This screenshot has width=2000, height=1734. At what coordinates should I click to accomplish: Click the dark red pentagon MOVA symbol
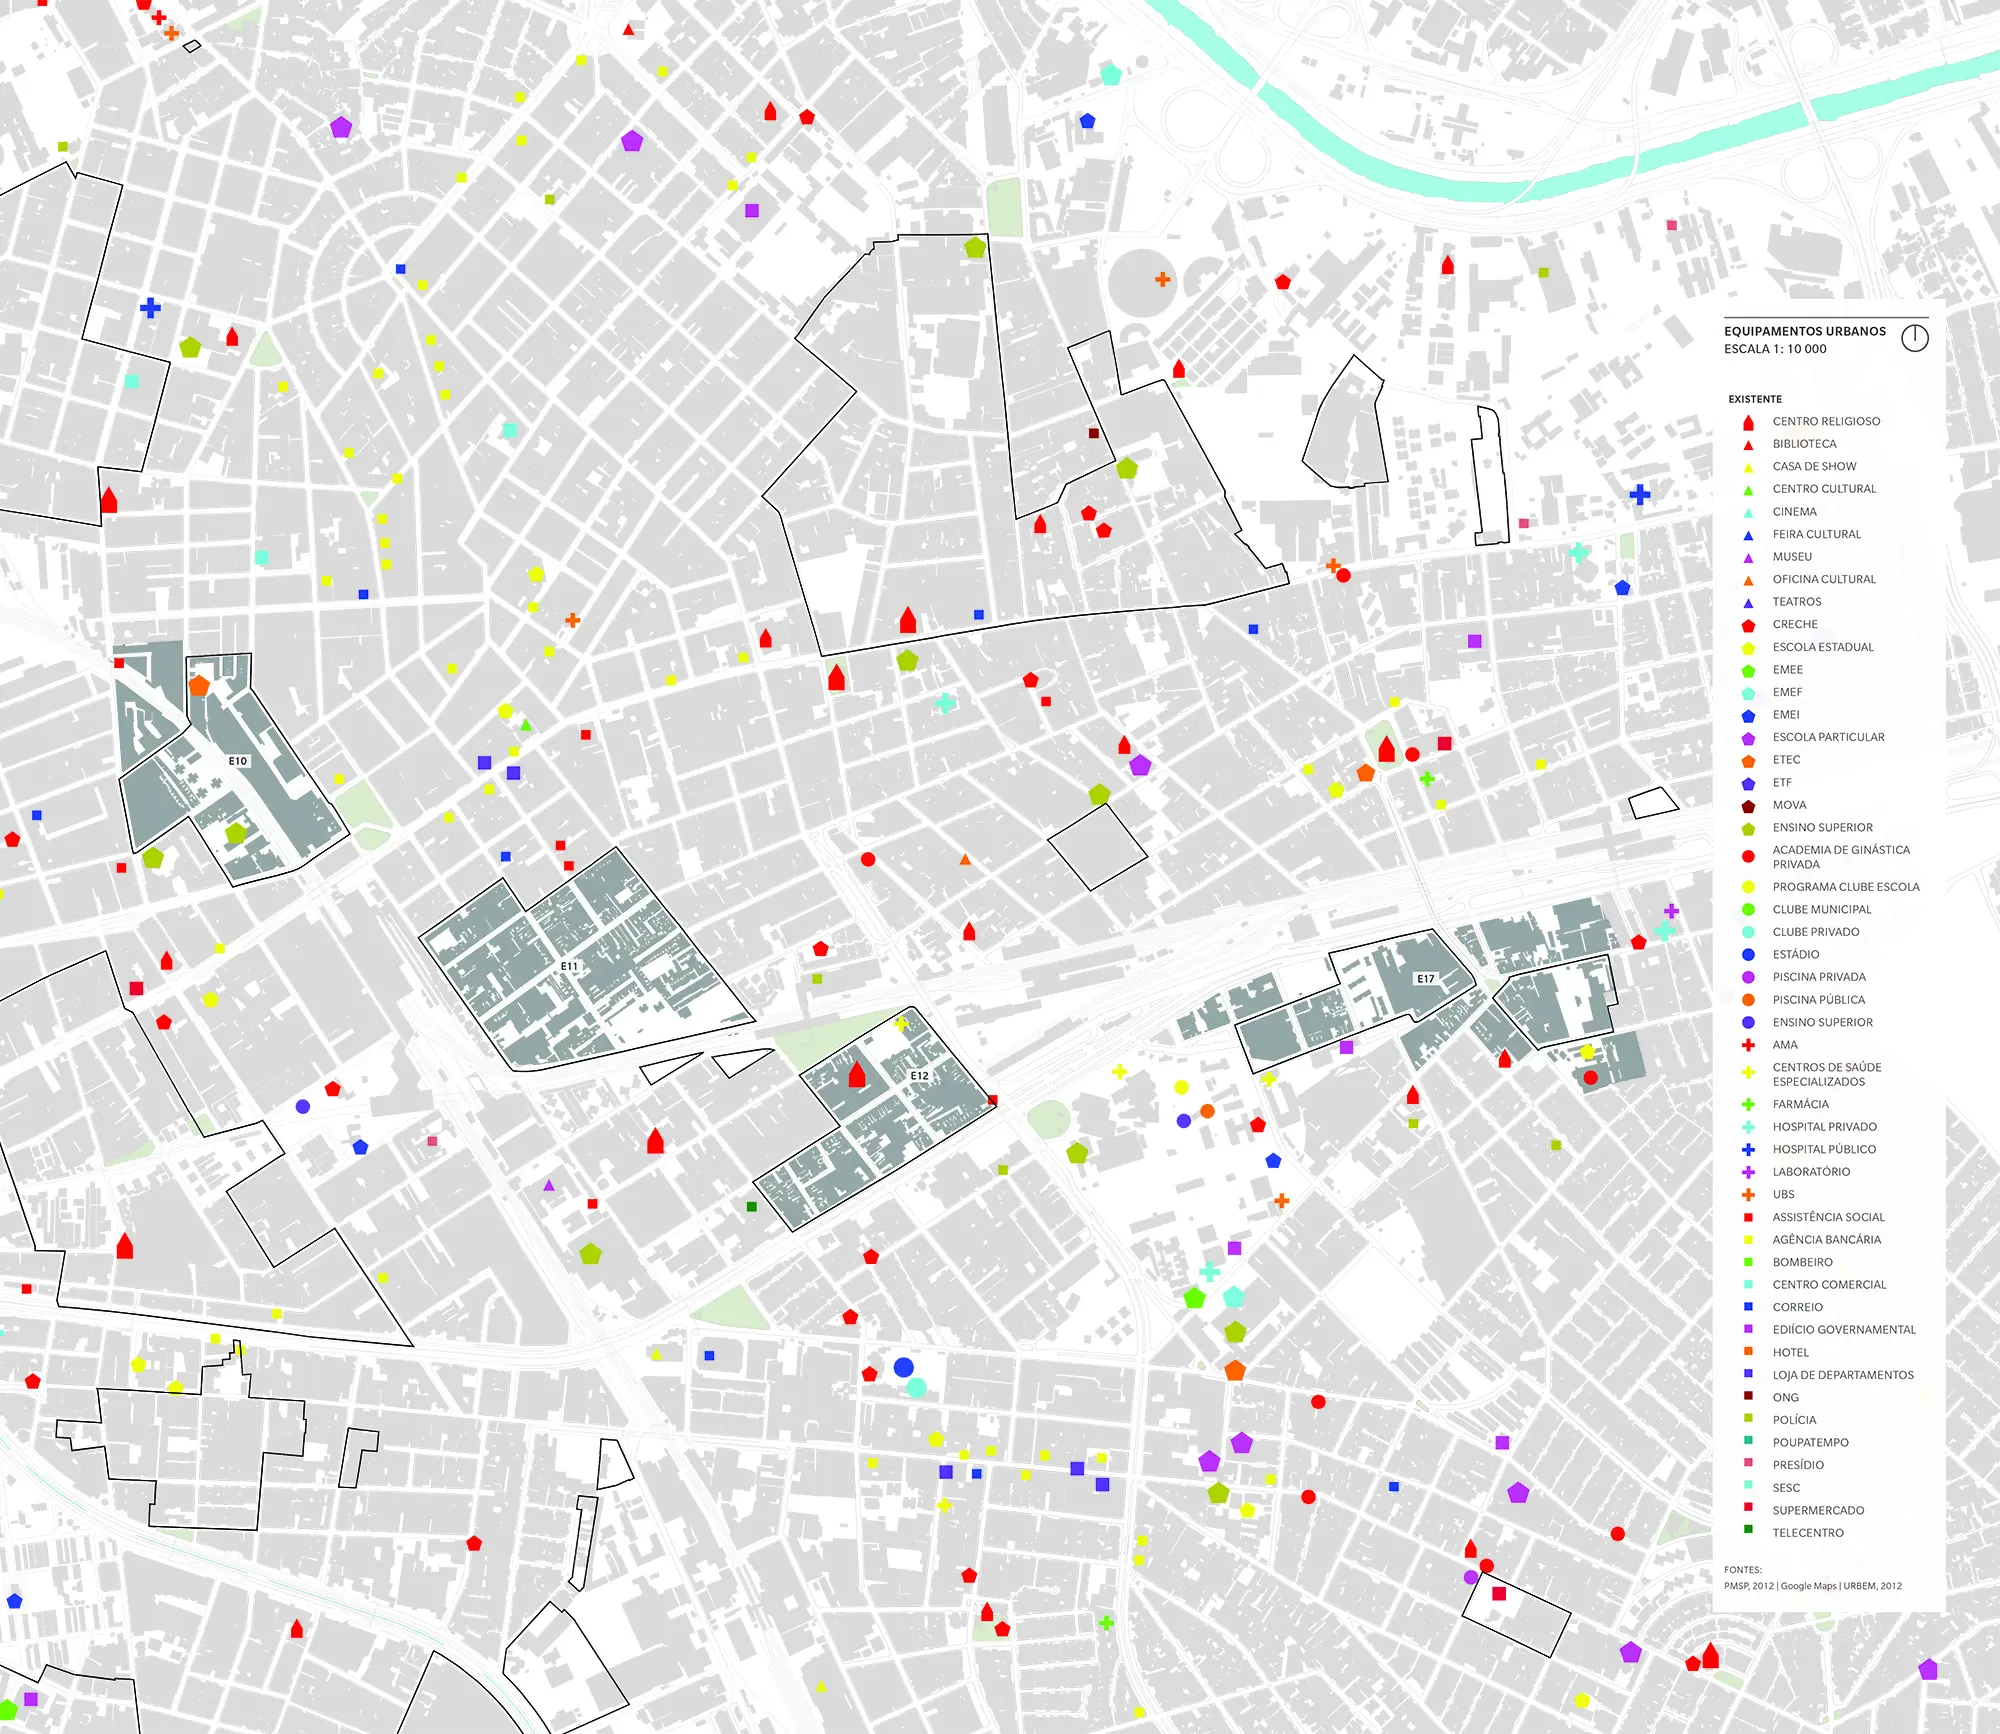(1748, 806)
